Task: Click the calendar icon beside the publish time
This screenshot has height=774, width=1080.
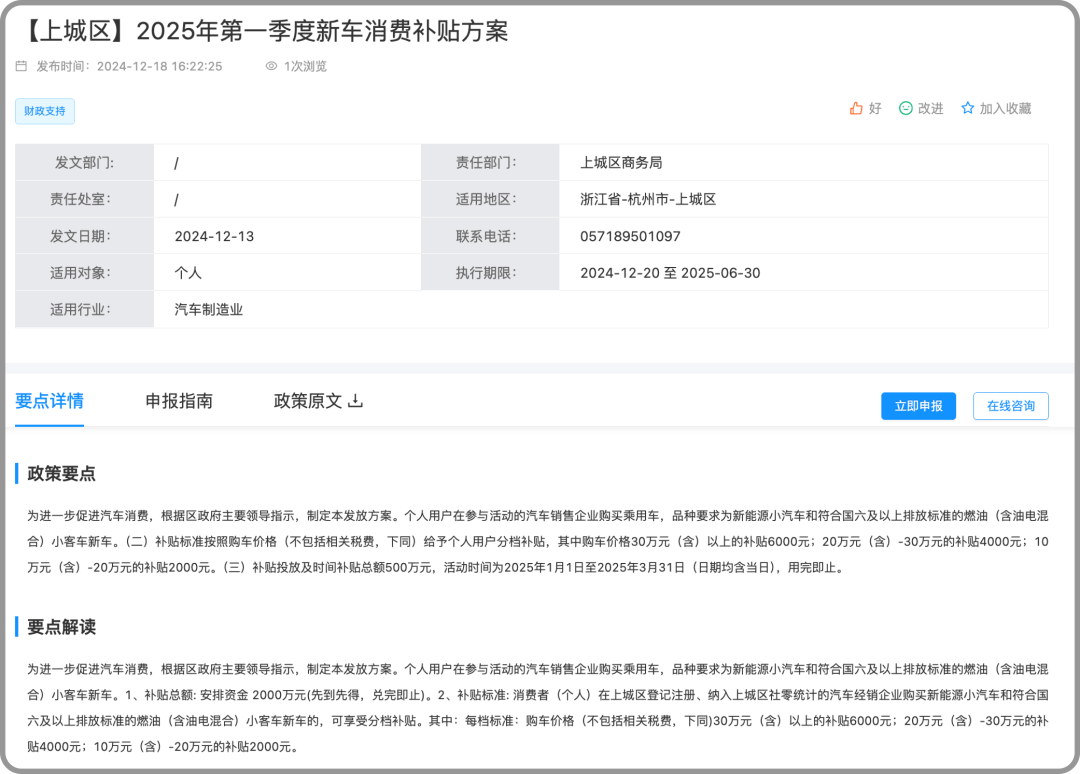Action: pyautogui.click(x=21, y=66)
